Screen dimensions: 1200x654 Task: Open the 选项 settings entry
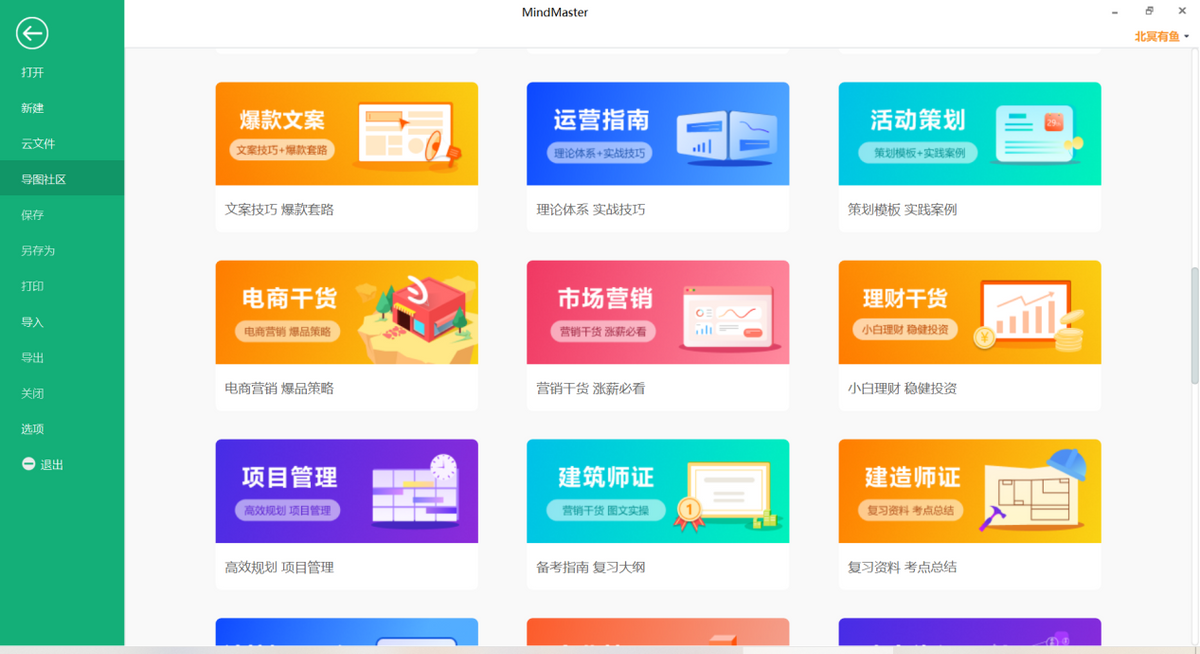(x=31, y=428)
